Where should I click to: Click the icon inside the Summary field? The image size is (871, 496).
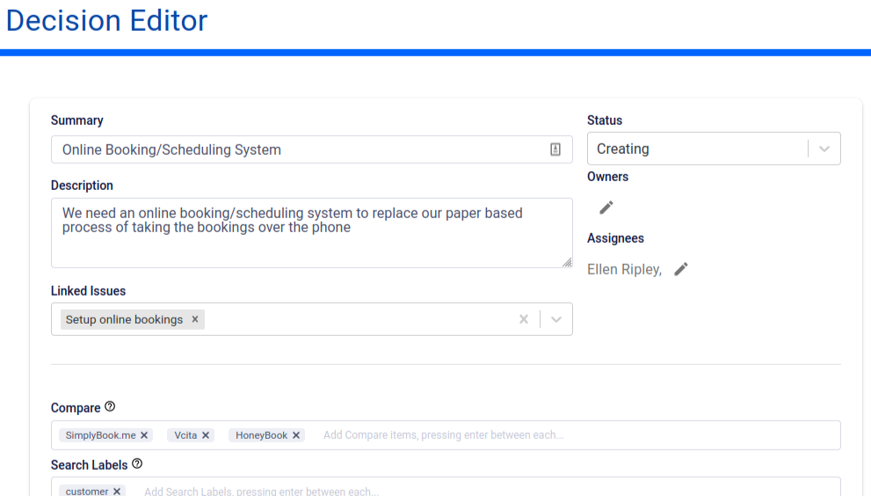click(555, 150)
